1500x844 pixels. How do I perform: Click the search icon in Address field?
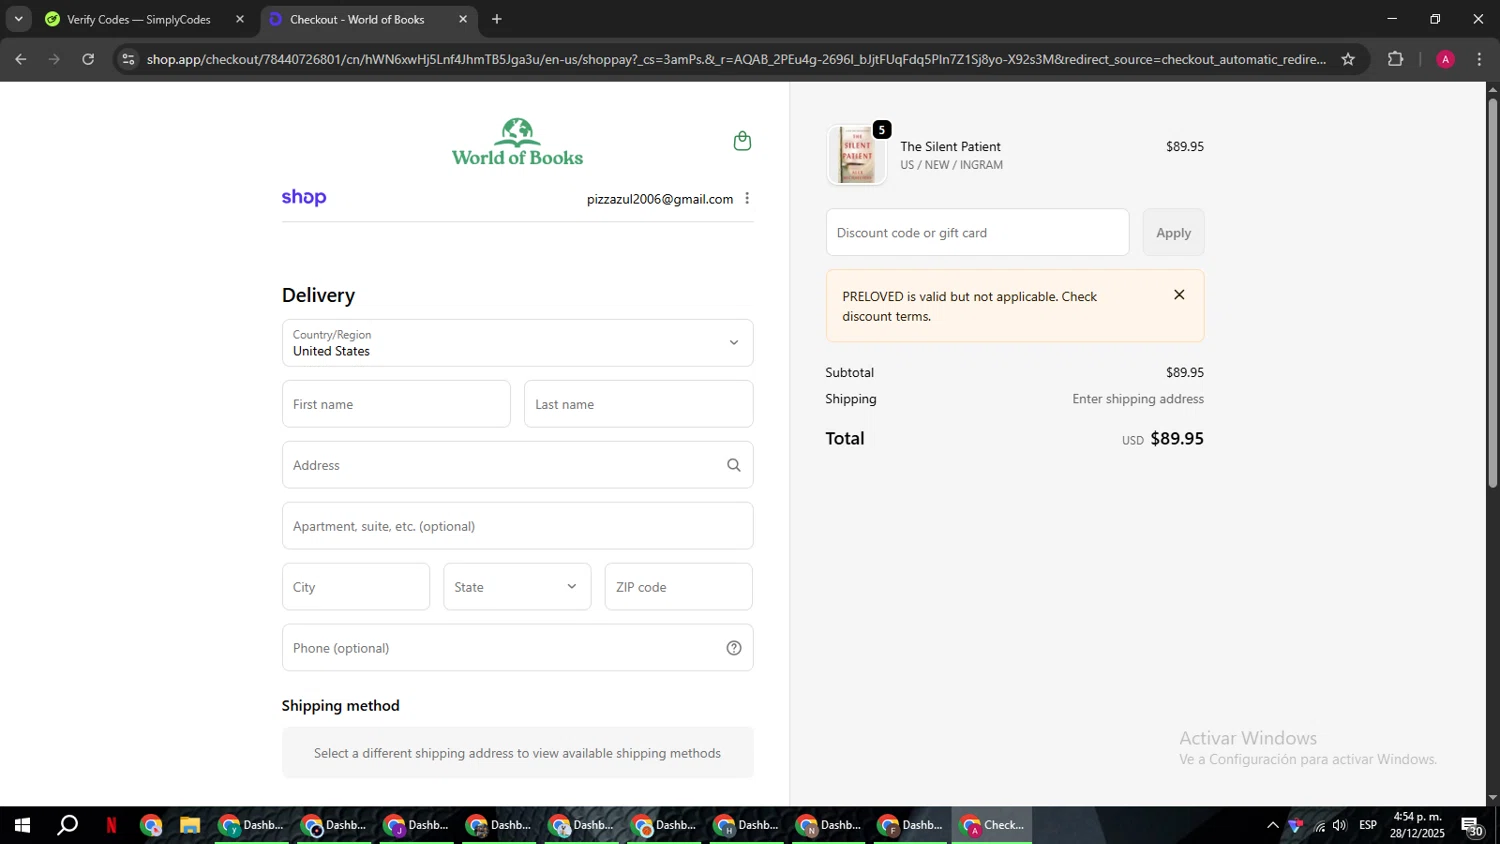pyautogui.click(x=734, y=465)
